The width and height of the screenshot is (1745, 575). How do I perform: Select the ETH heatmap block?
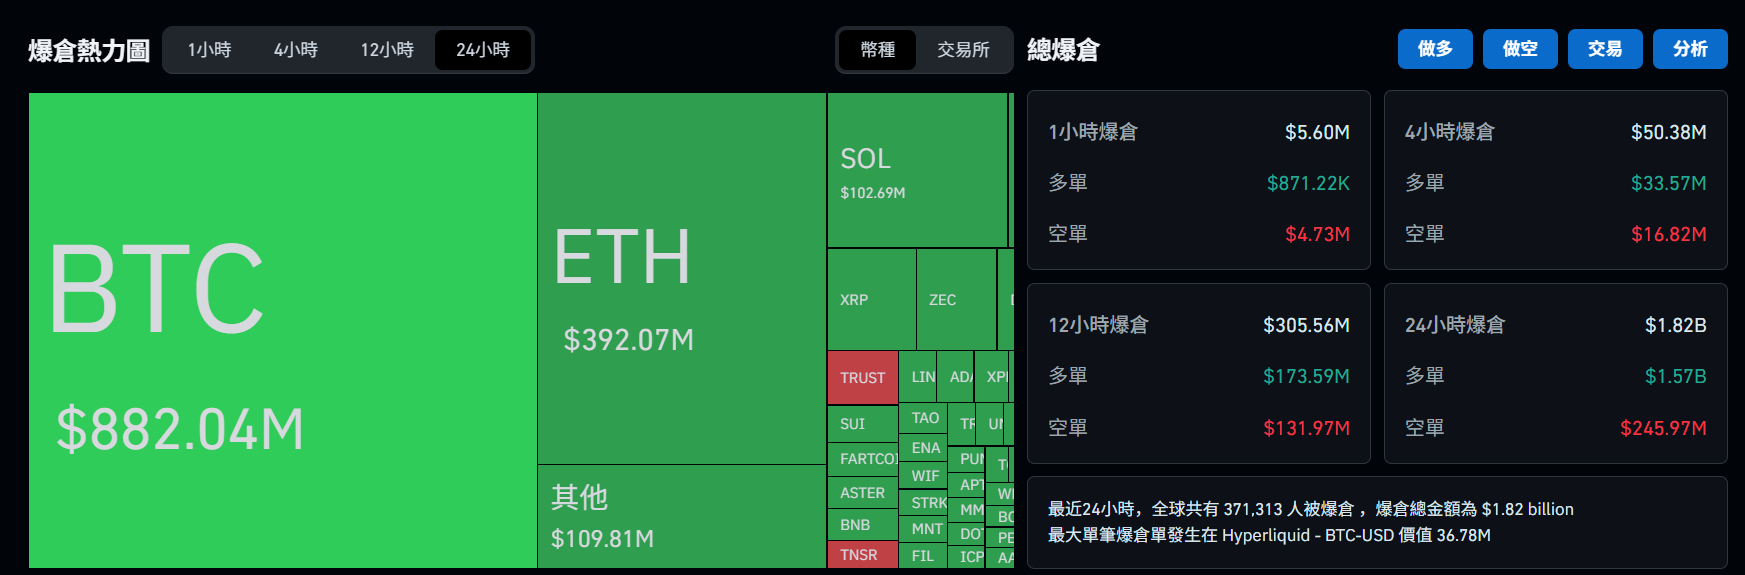(x=681, y=278)
